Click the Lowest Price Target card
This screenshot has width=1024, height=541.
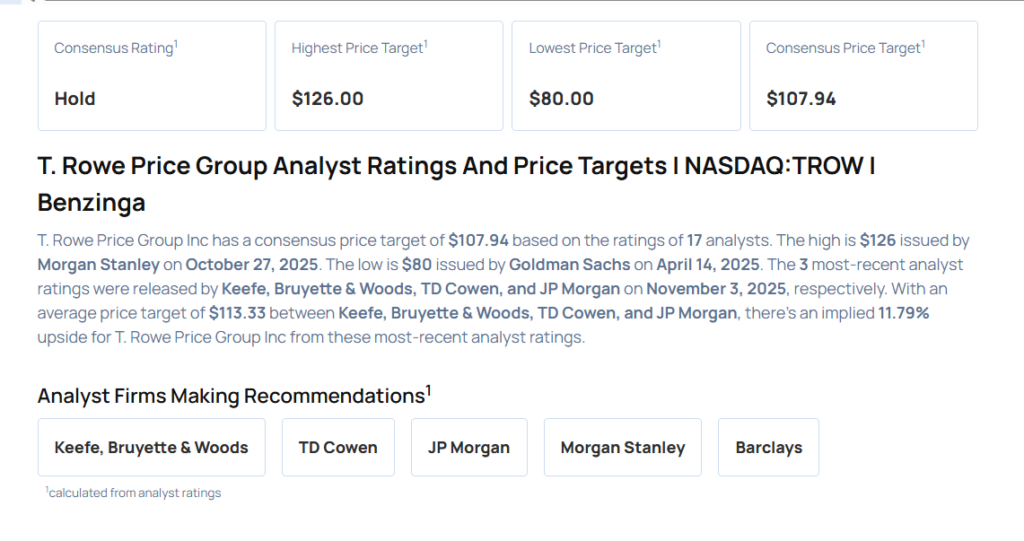[626, 75]
